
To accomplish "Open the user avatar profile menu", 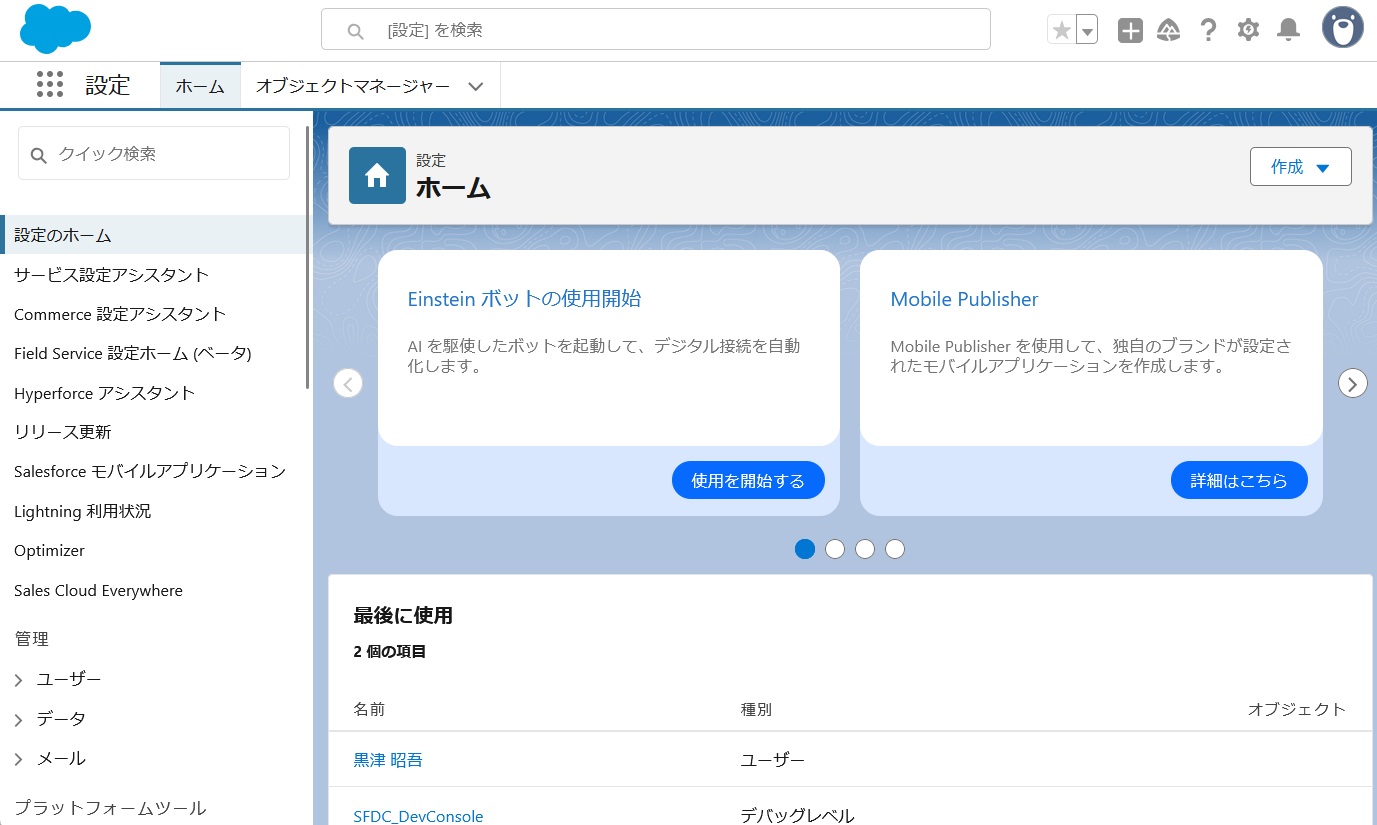I will (x=1342, y=27).
